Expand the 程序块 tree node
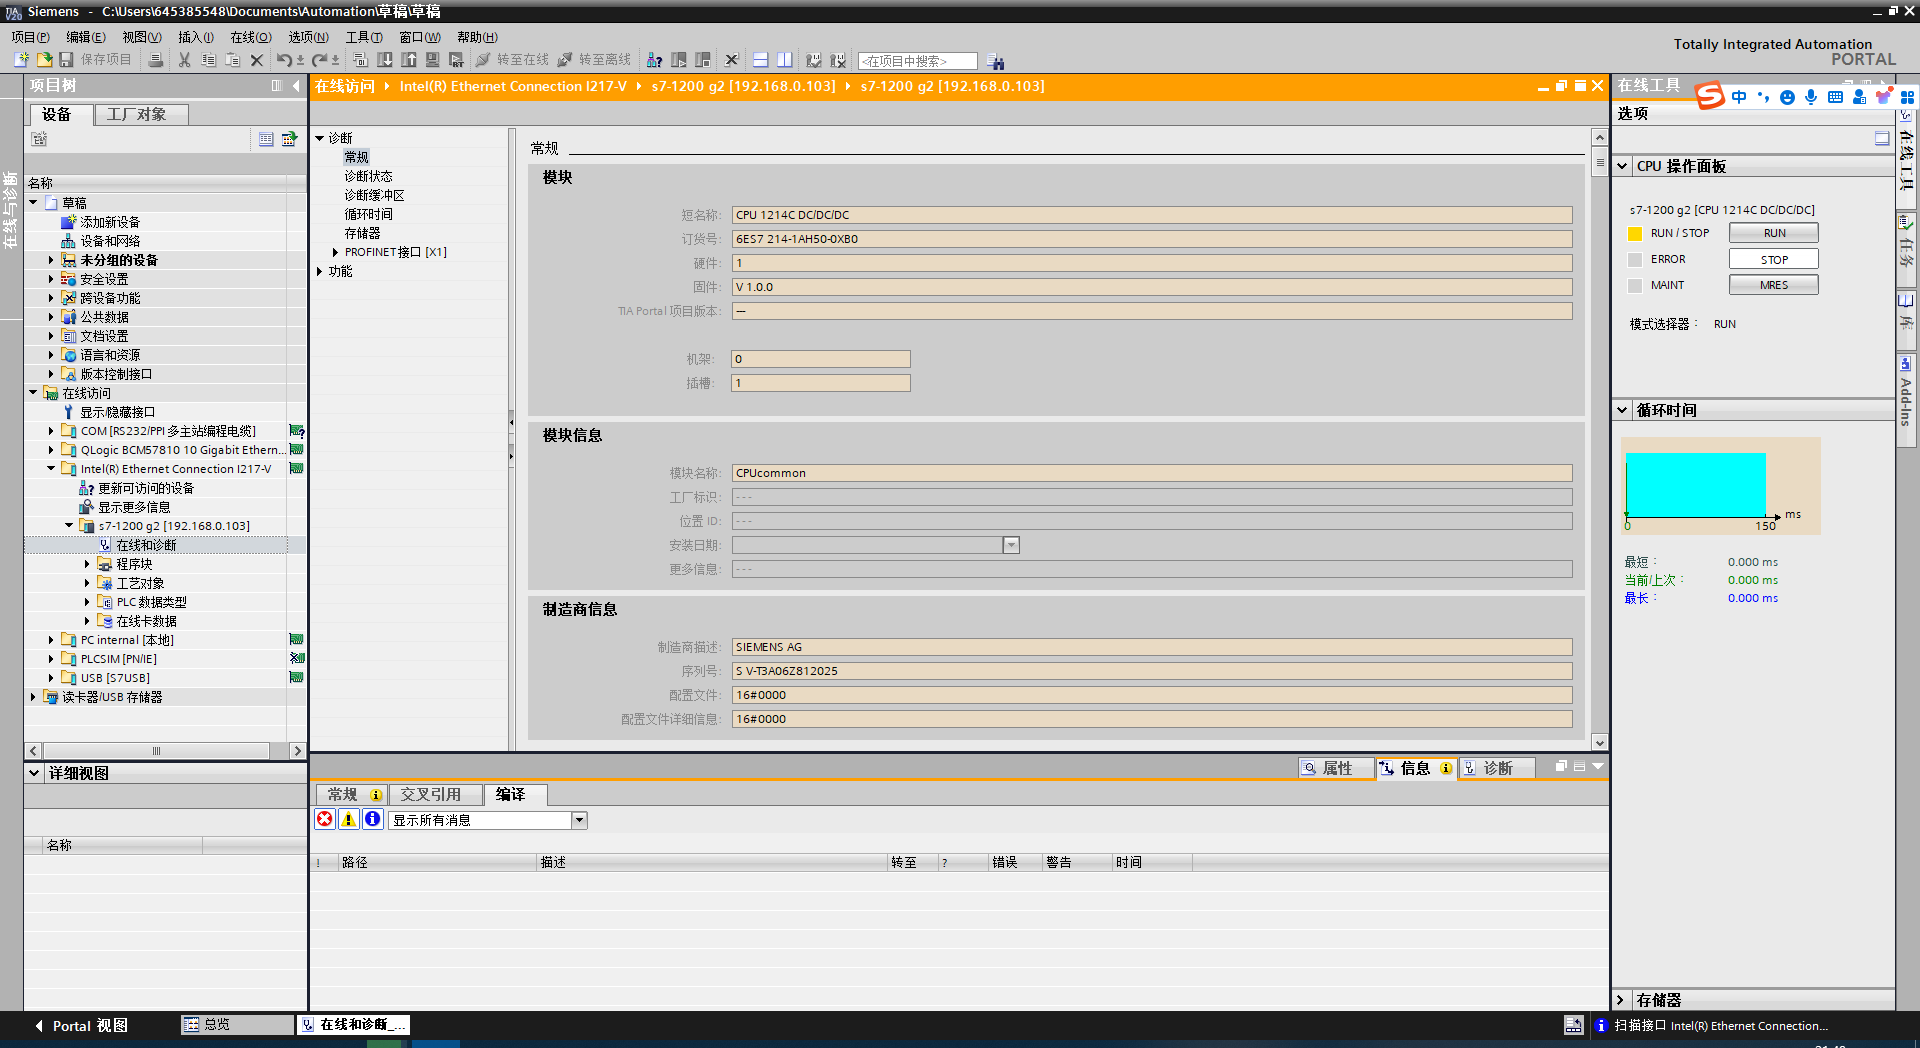 pos(87,564)
